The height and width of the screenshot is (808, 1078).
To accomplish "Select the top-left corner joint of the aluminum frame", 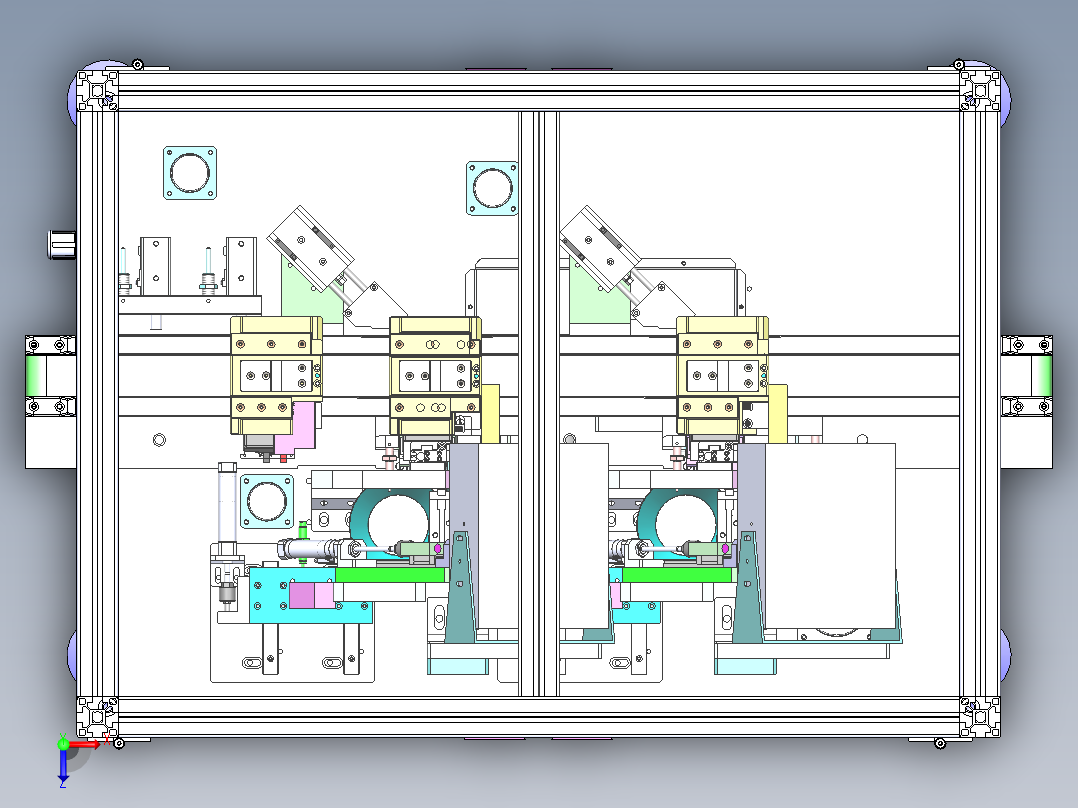I will click(97, 91).
